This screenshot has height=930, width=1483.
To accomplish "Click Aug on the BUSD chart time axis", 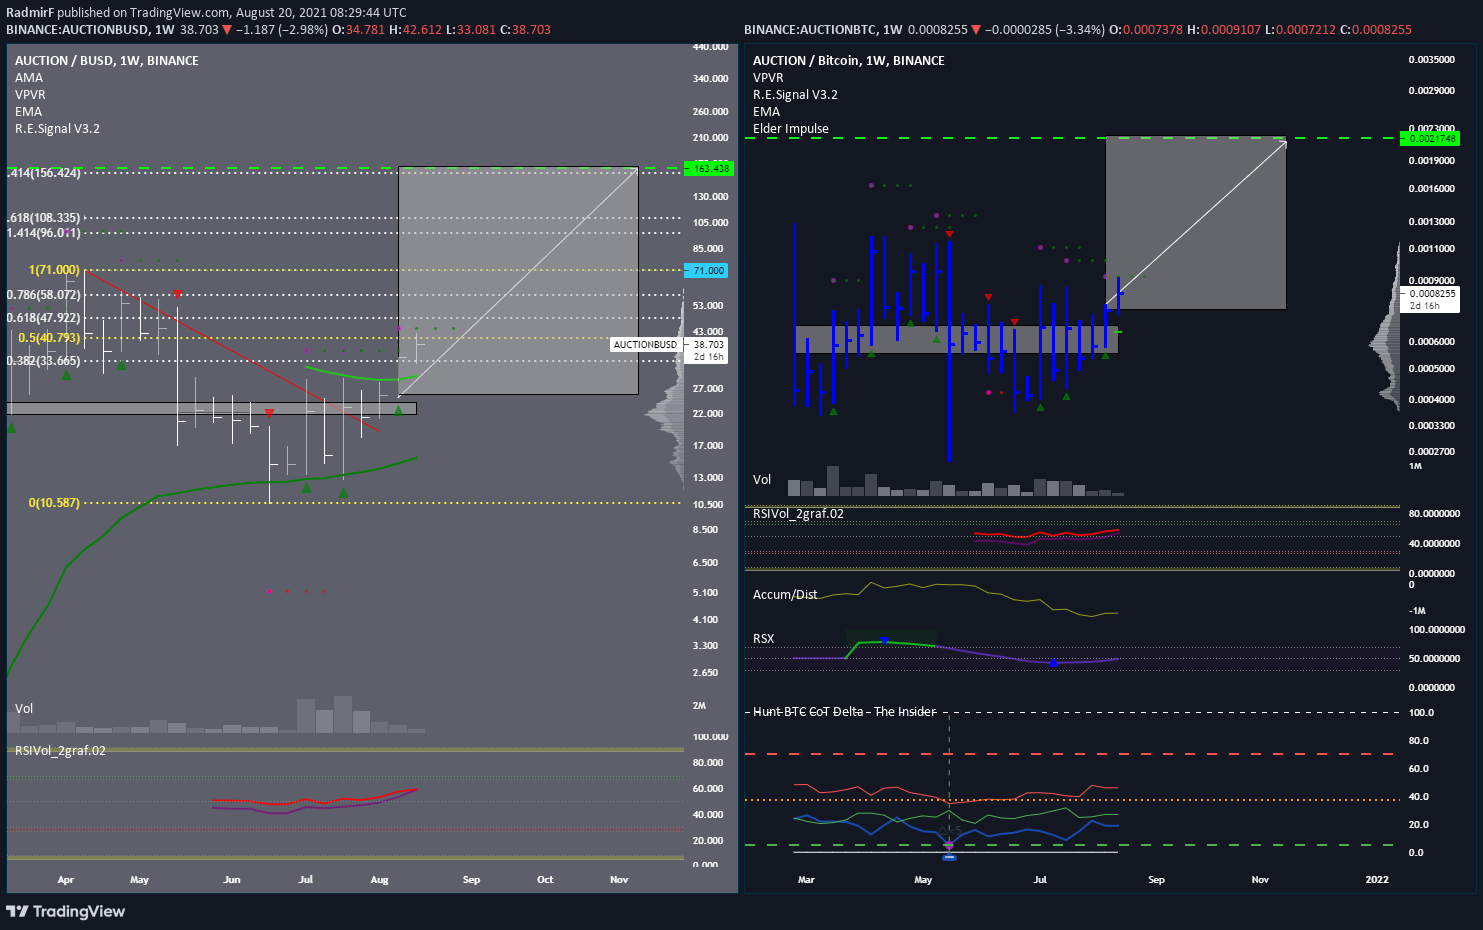I will (379, 880).
